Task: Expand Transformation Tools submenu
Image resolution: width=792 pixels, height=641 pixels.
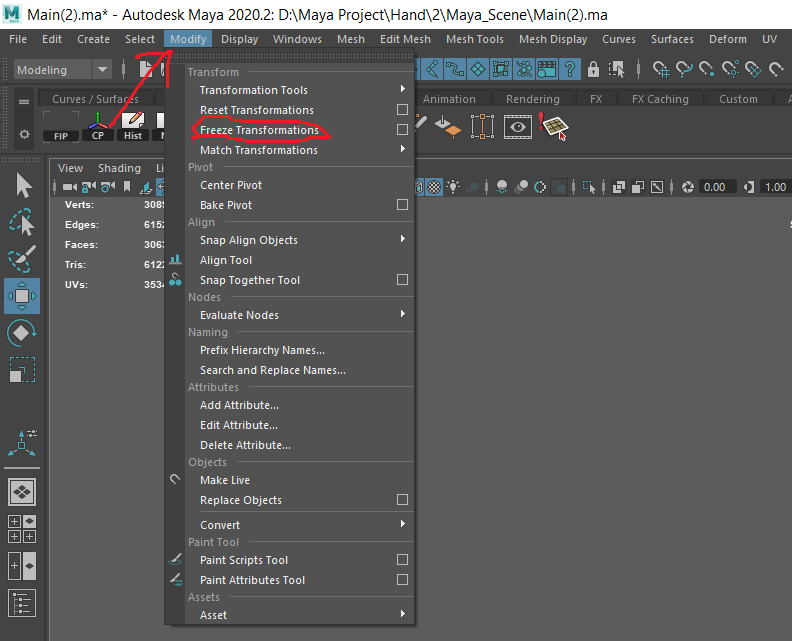Action: click(403, 89)
